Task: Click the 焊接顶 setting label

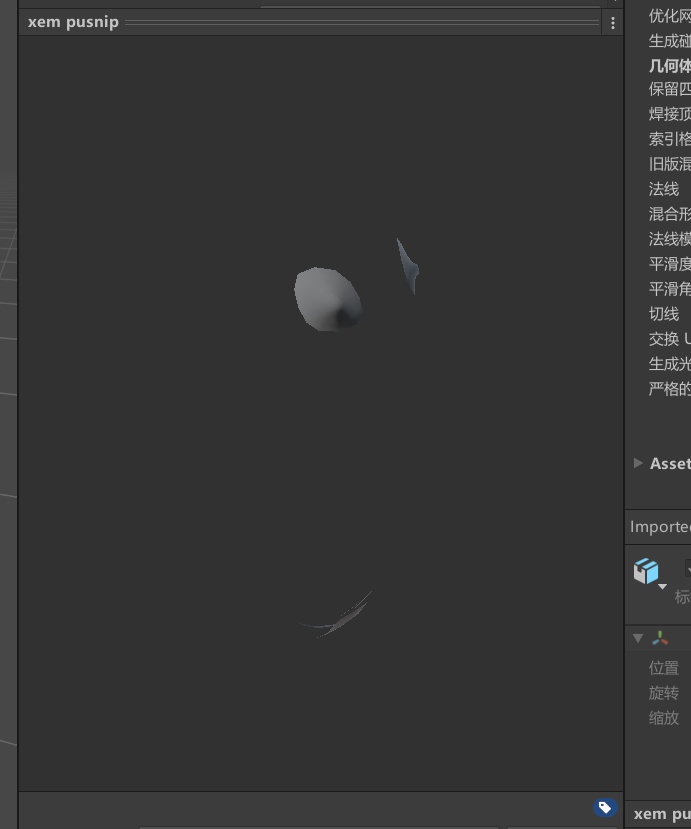Action: tap(670, 114)
